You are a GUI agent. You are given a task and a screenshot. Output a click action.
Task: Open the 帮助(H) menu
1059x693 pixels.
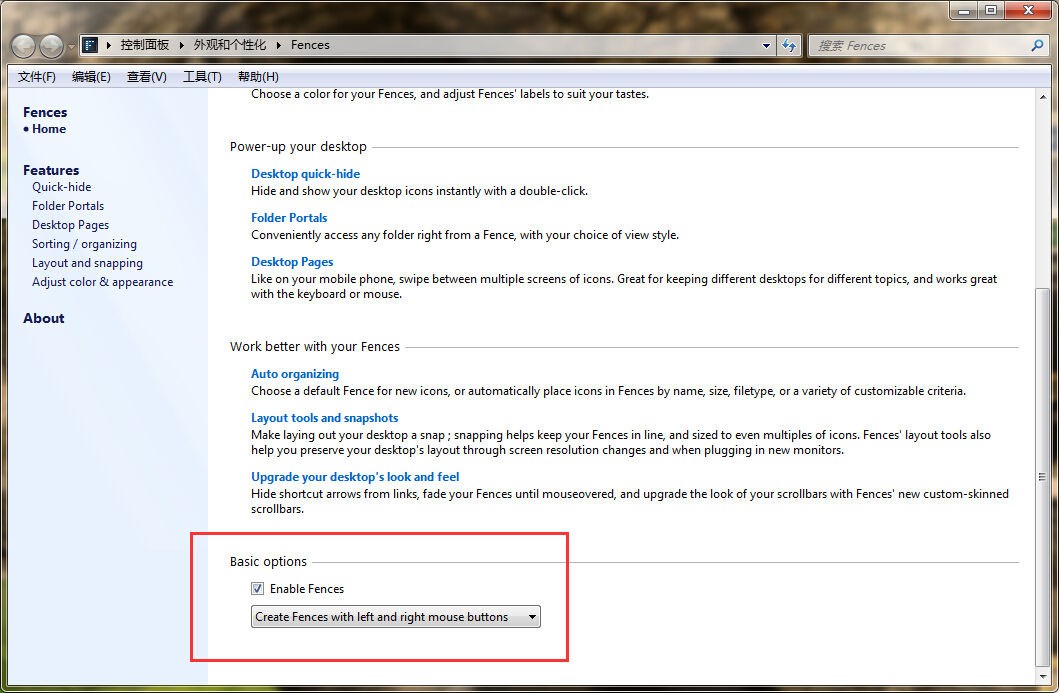[258, 76]
